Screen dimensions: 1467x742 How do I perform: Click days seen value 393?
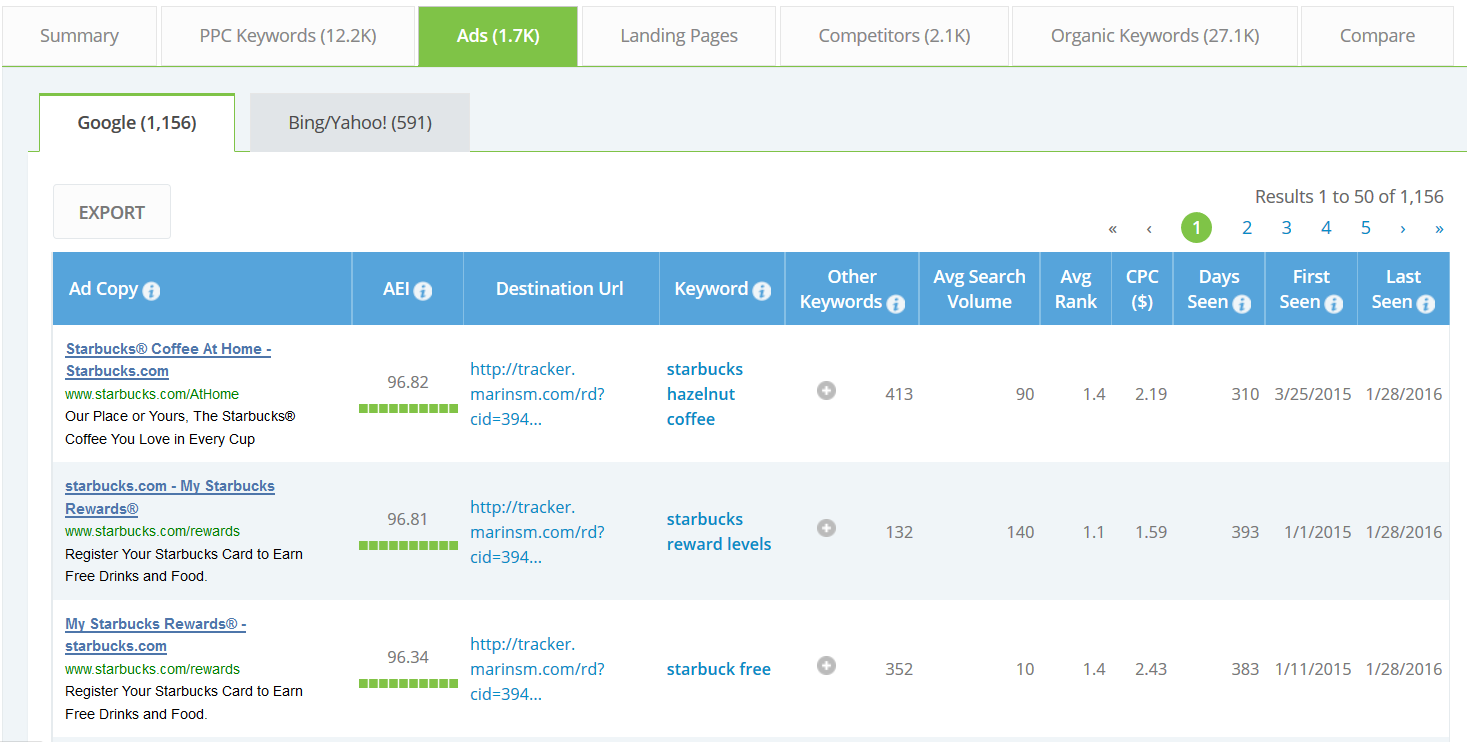[x=1245, y=532]
